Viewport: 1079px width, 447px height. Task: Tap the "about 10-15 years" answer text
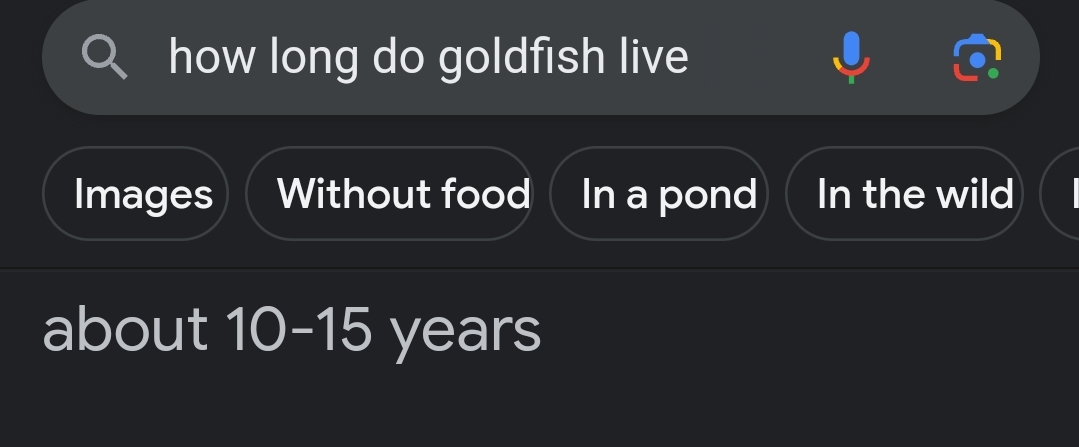click(x=292, y=329)
